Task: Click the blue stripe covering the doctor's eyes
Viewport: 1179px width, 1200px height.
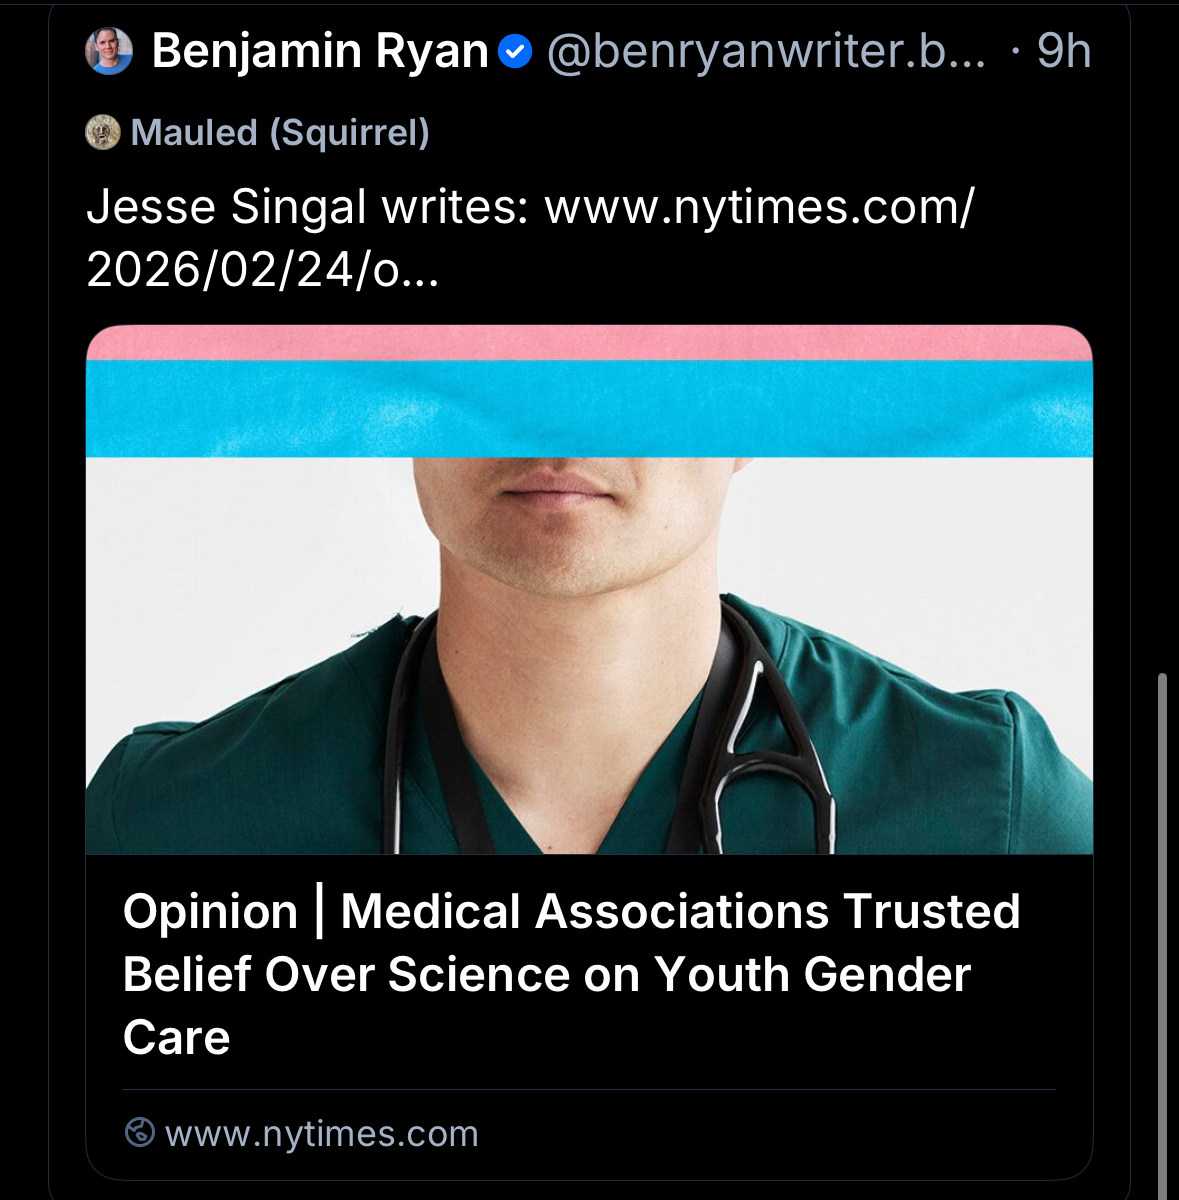Action: [x=589, y=408]
